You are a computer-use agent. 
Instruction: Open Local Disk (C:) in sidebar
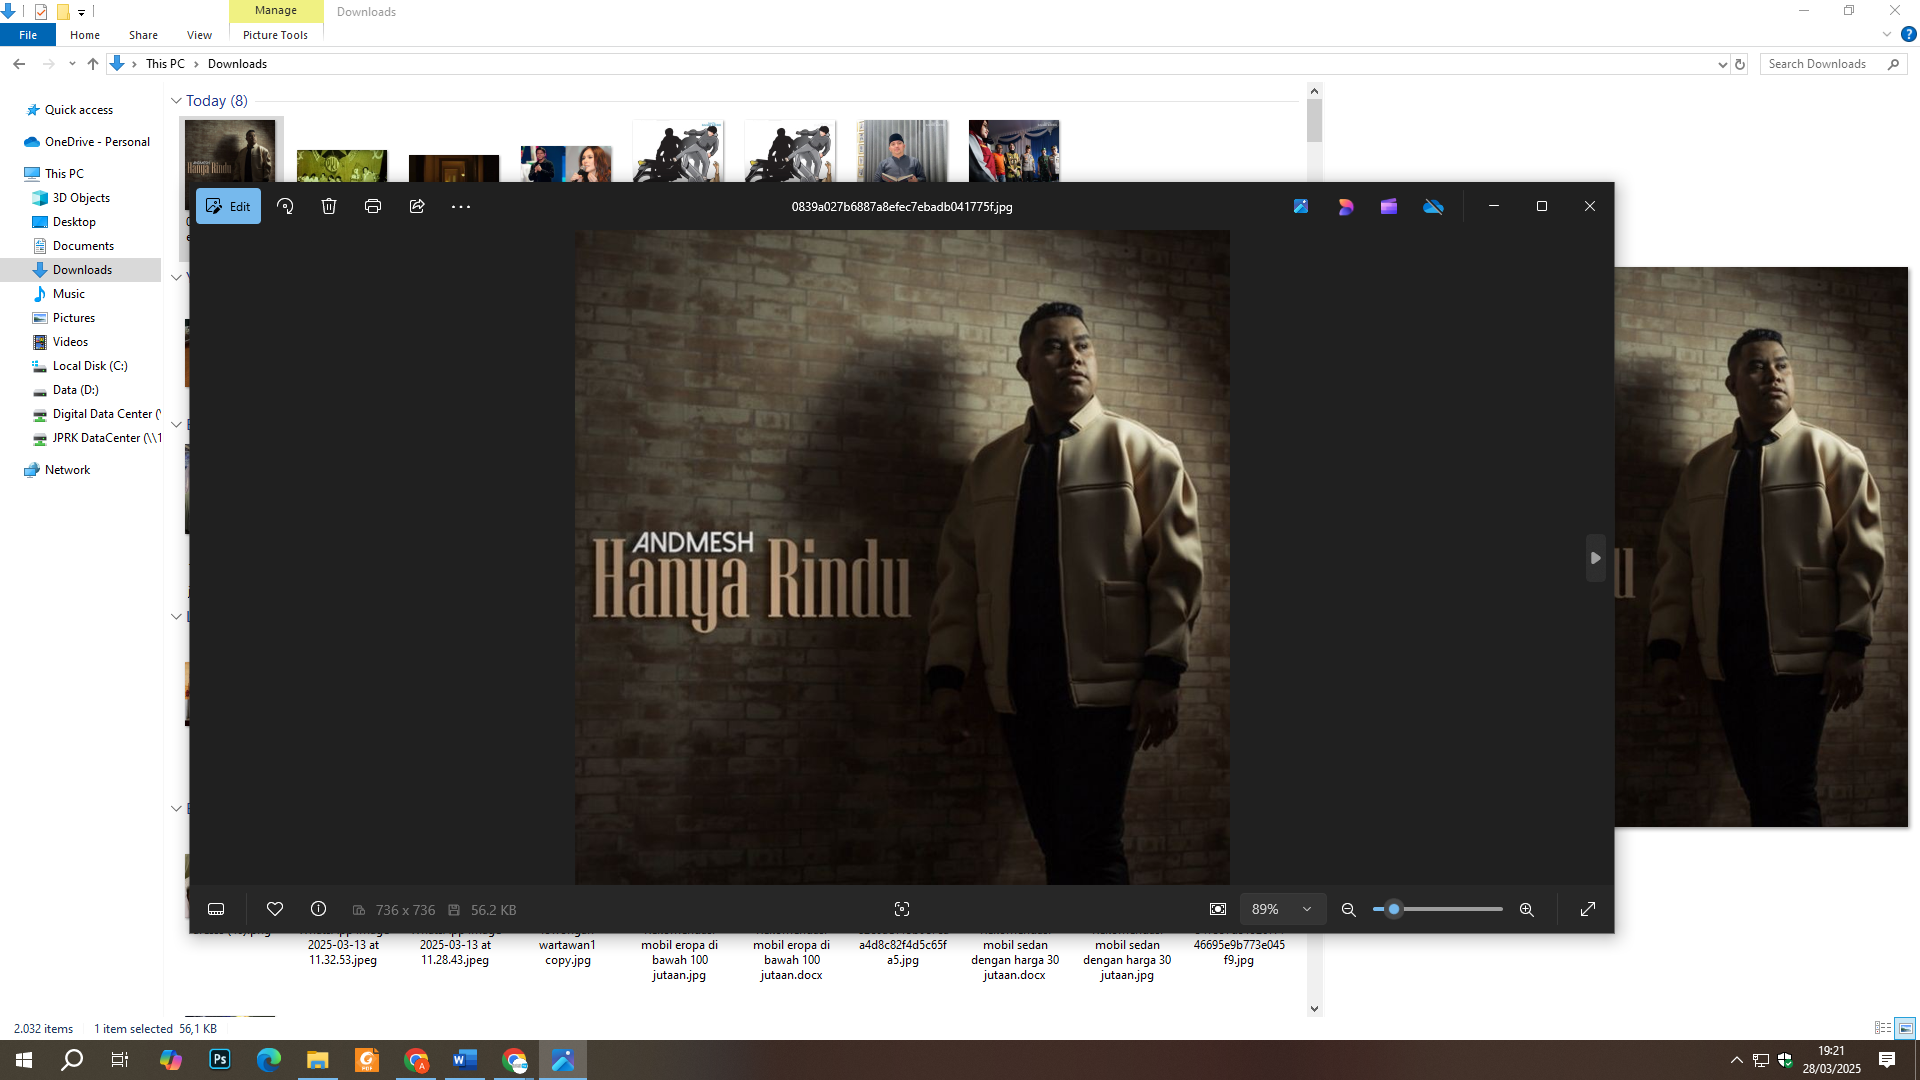tap(90, 366)
